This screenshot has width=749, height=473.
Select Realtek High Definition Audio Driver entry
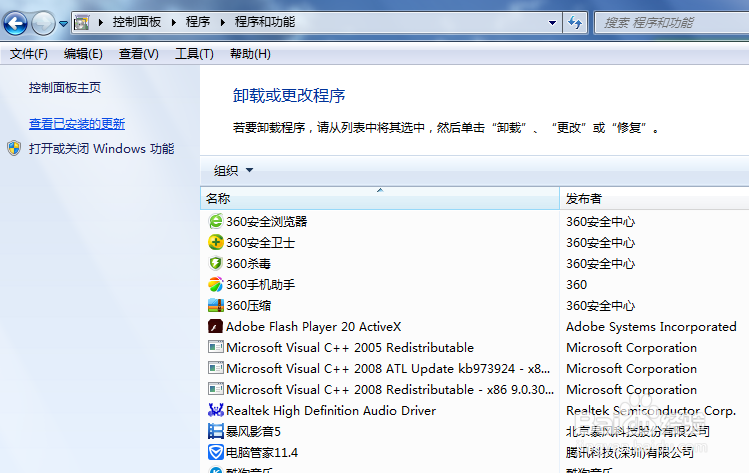tap(331, 411)
